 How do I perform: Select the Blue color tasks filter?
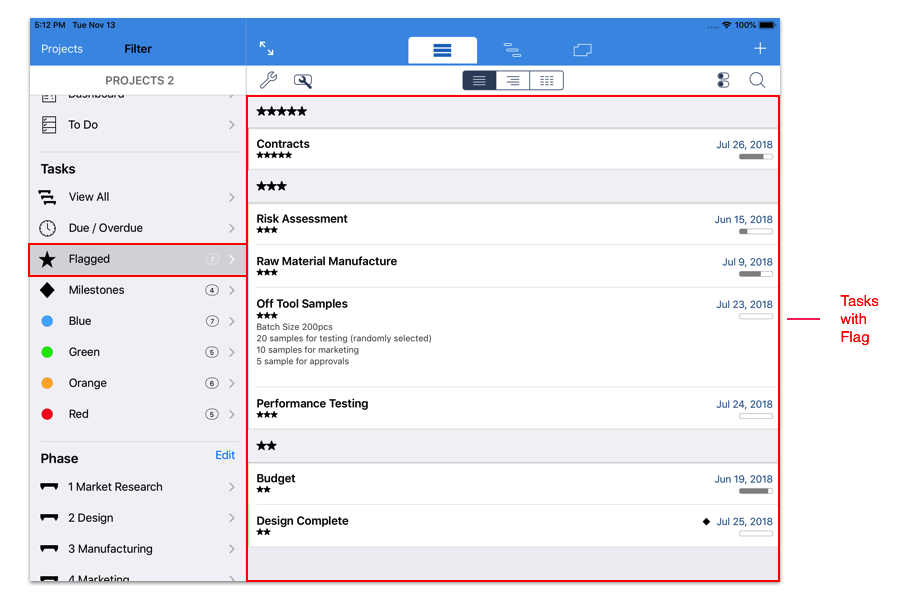(x=80, y=321)
